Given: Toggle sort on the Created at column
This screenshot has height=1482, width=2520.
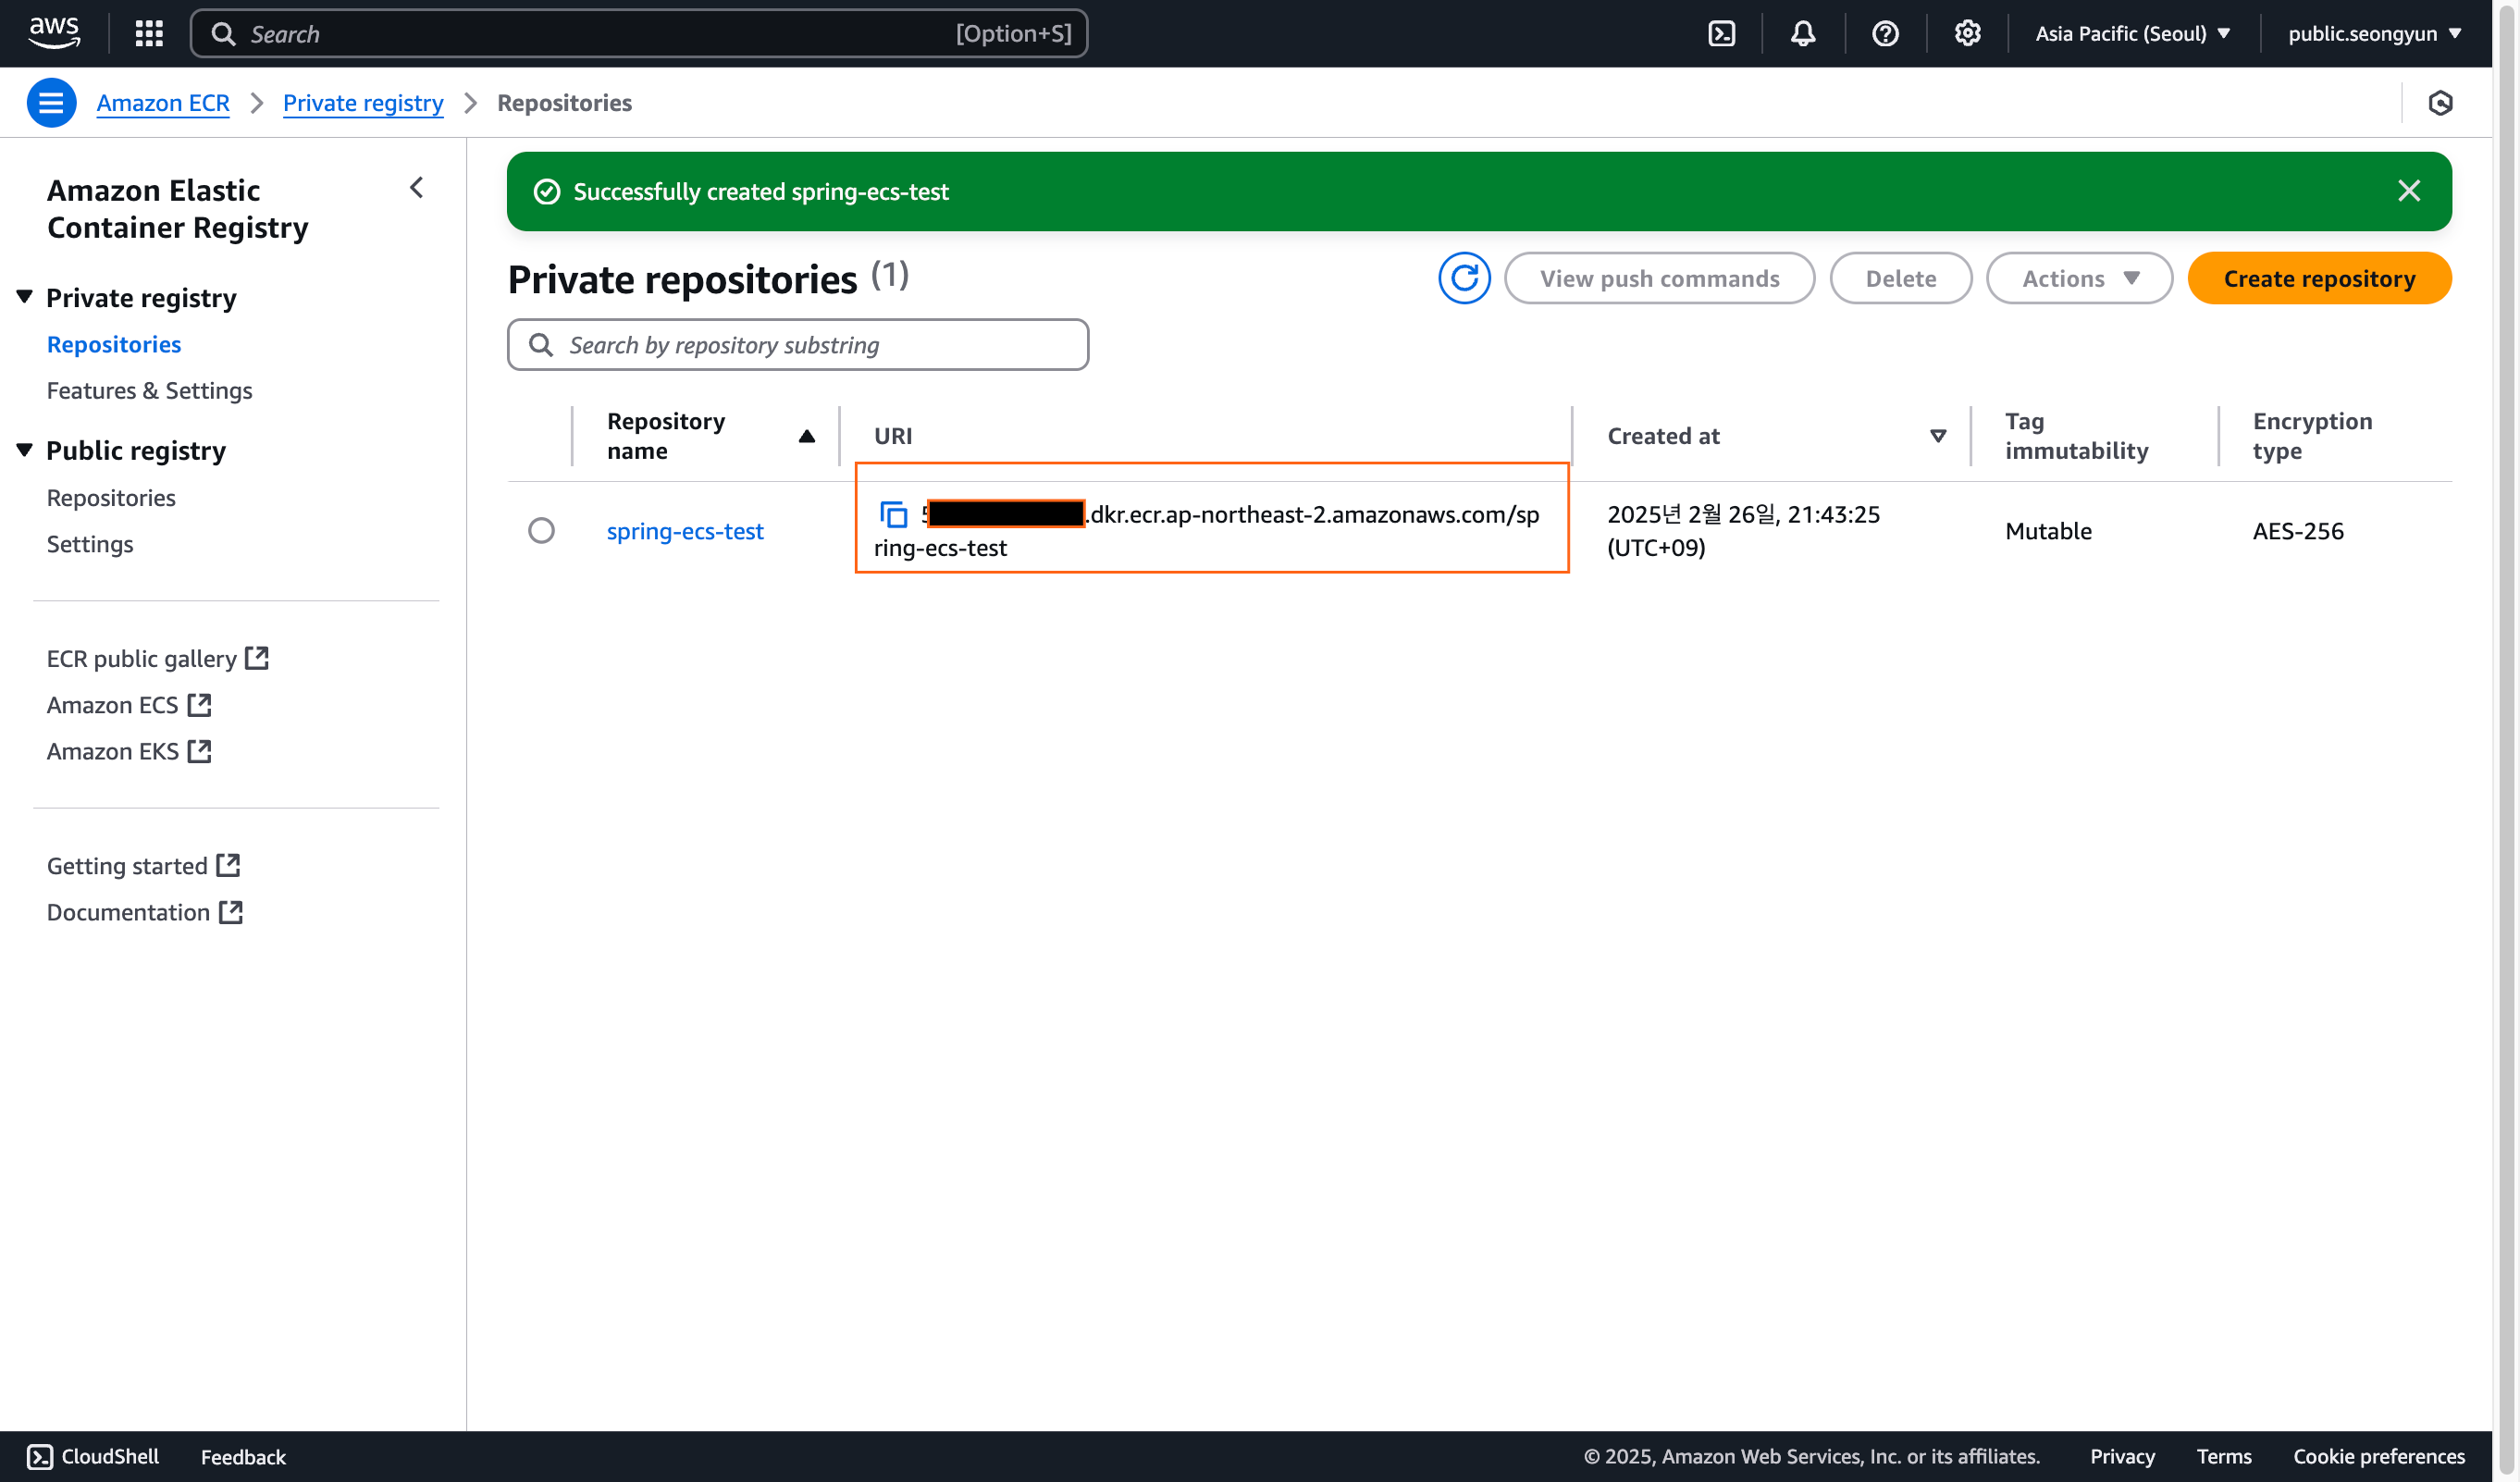Looking at the screenshot, I should coord(1937,436).
